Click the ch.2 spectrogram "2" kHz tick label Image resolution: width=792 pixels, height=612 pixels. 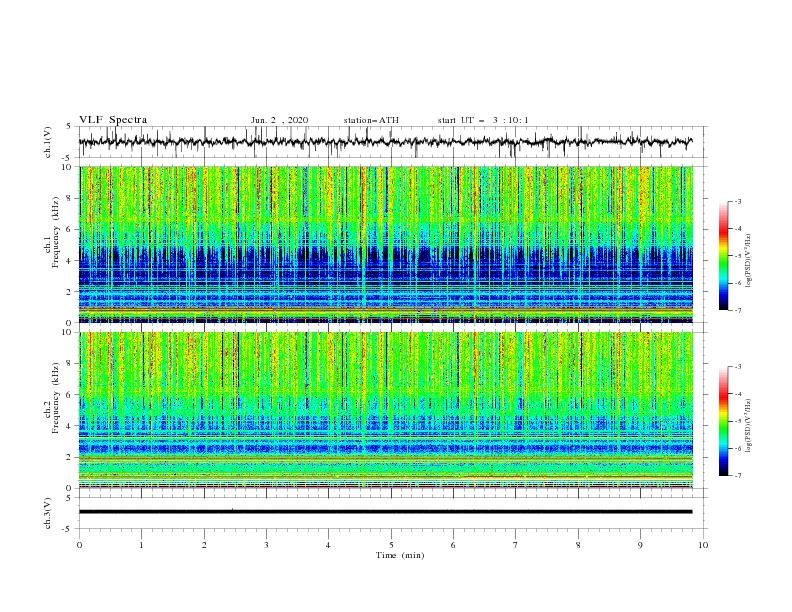click(x=69, y=457)
